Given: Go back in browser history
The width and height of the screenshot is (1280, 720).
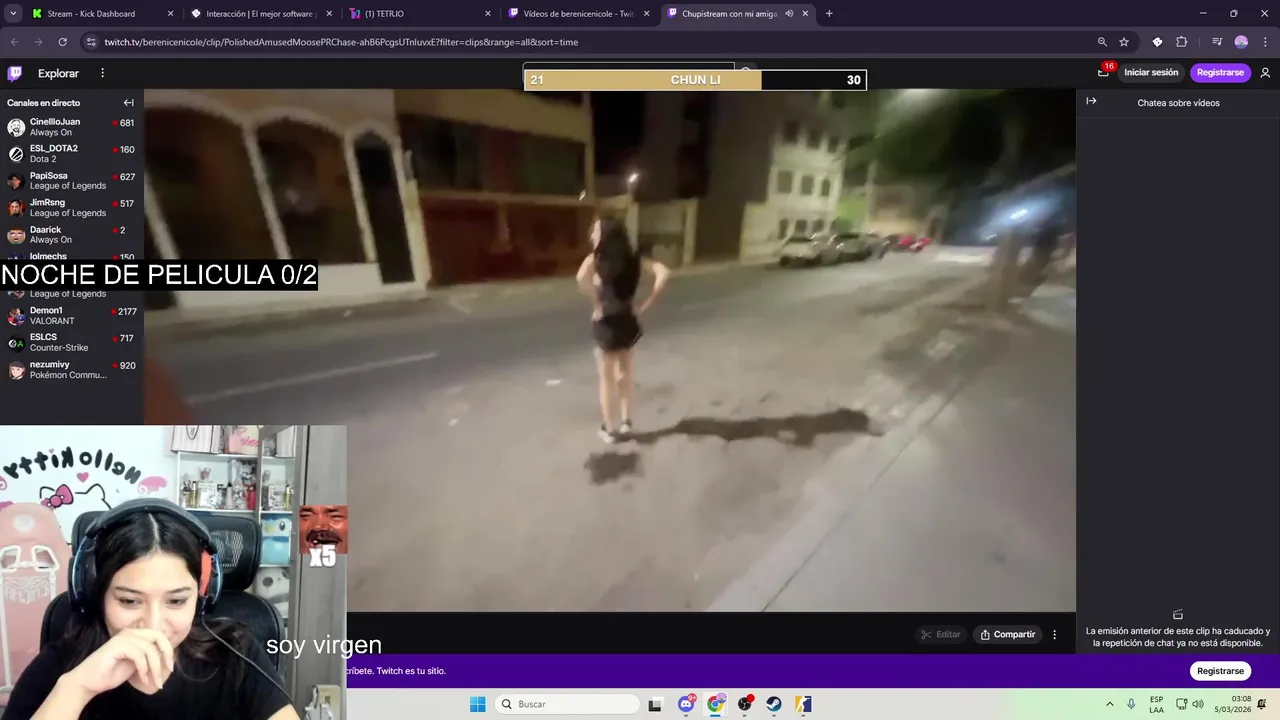Looking at the screenshot, I should [x=14, y=42].
